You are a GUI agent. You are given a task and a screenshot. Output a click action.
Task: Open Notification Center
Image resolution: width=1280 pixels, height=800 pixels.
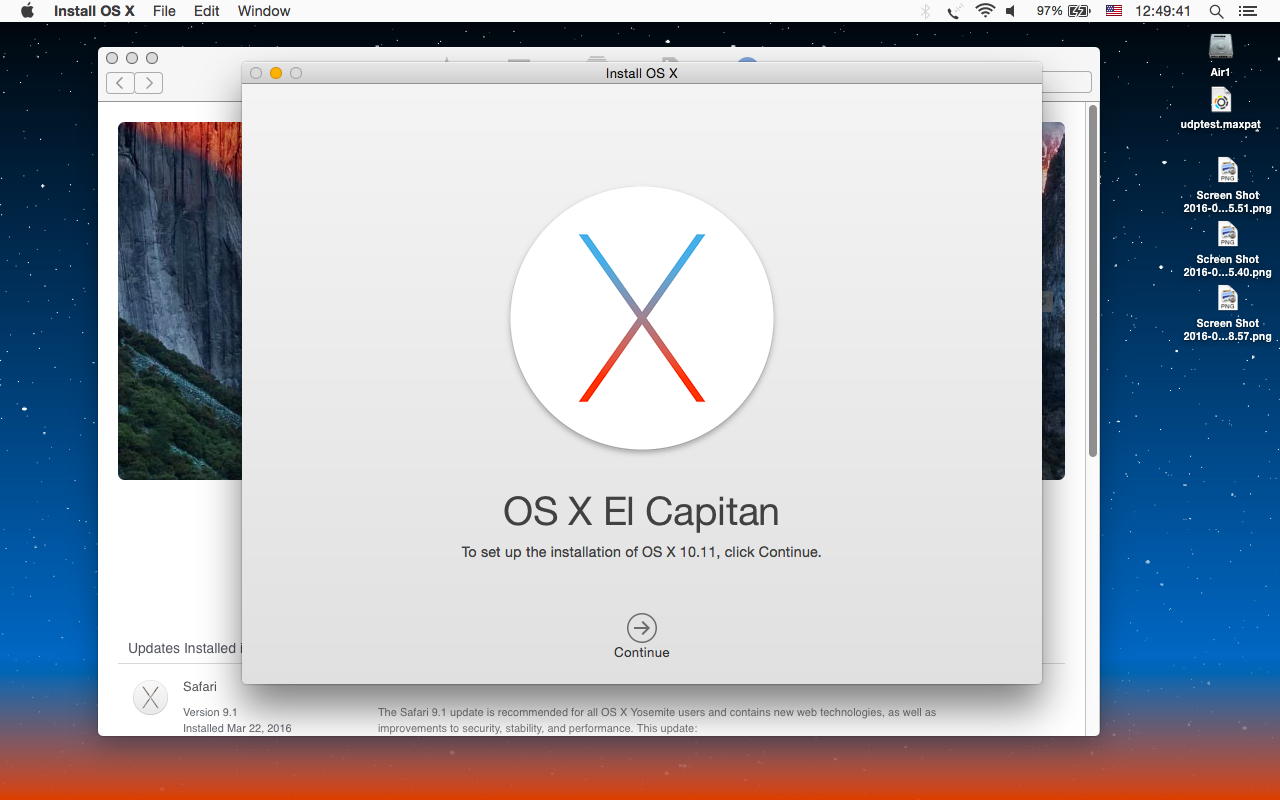click(x=1247, y=11)
